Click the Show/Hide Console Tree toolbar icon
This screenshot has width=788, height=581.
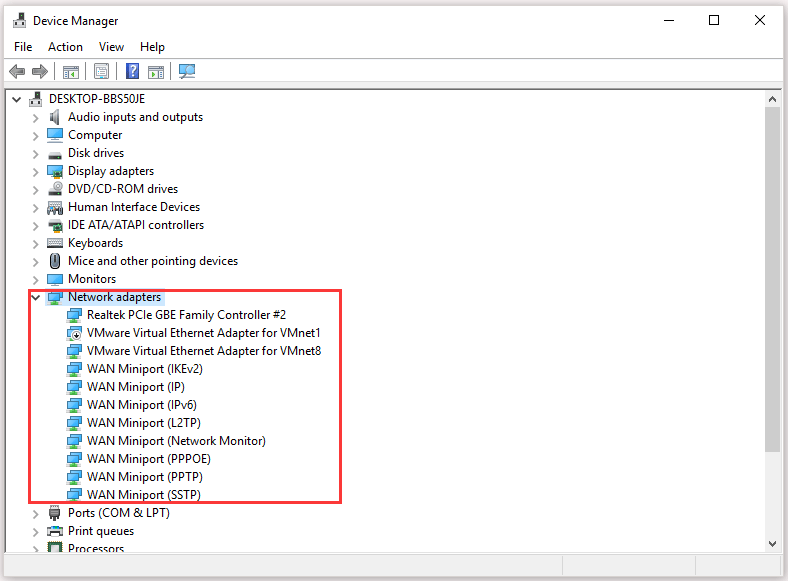(71, 72)
